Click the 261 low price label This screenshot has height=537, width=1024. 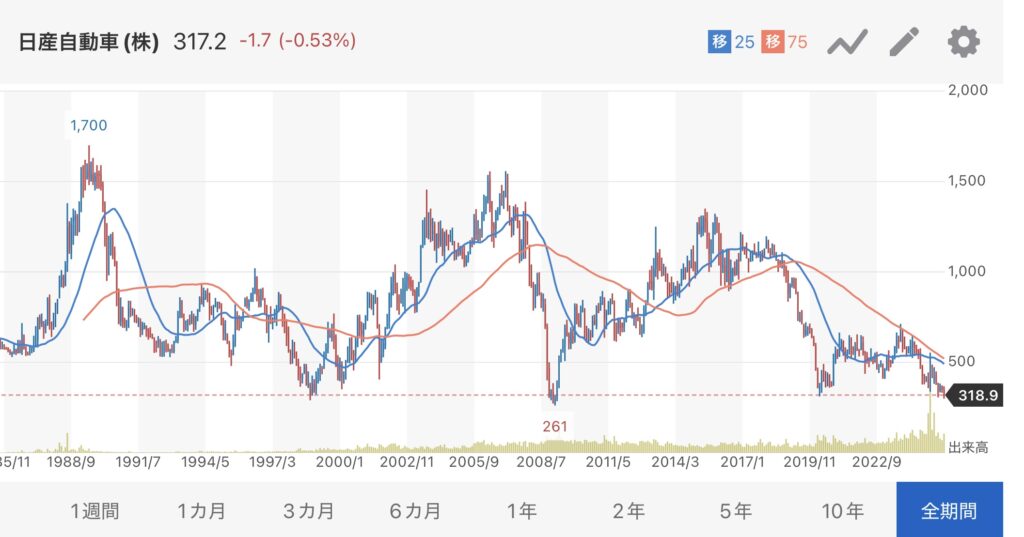point(554,427)
